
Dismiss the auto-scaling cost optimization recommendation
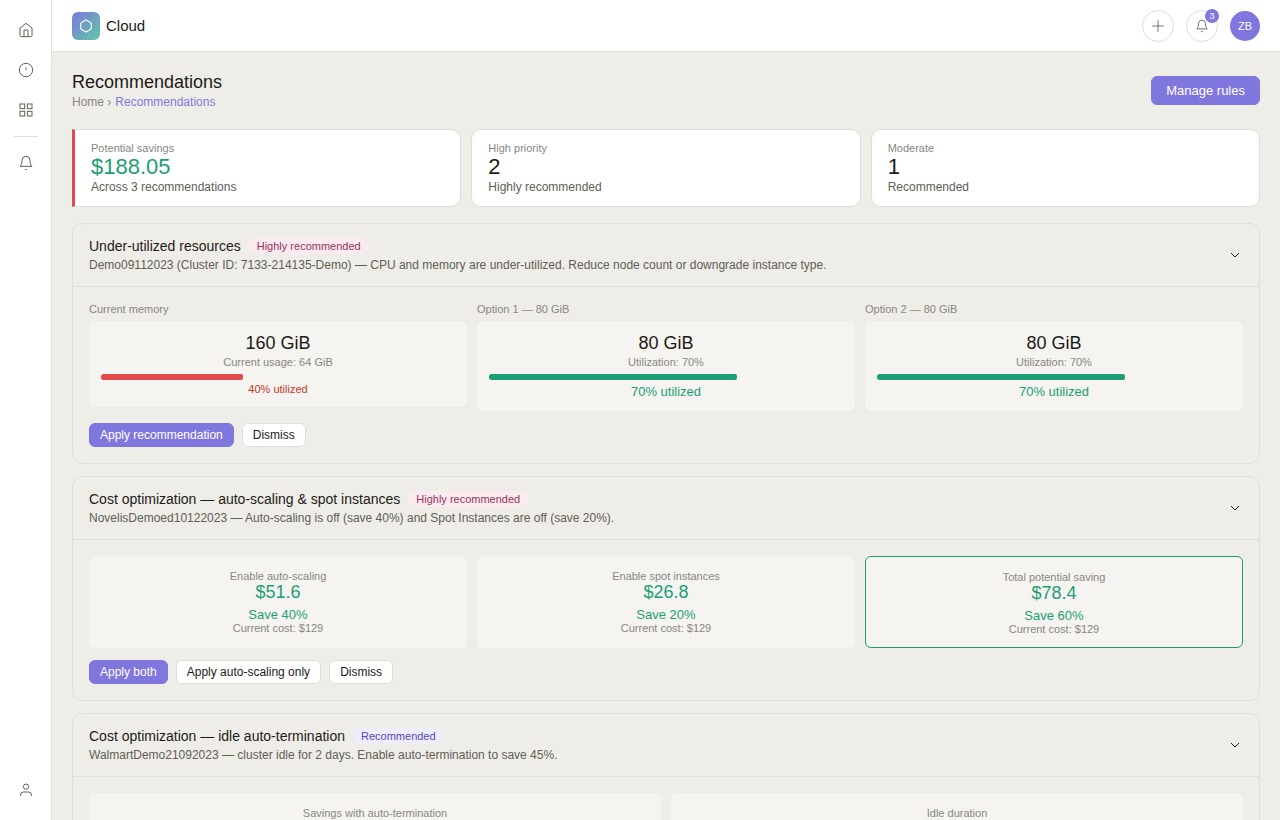tap(361, 672)
